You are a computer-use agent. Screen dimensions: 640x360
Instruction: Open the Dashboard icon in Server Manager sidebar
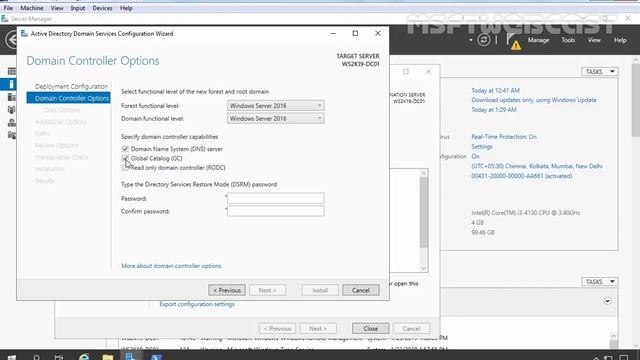pos(11,71)
